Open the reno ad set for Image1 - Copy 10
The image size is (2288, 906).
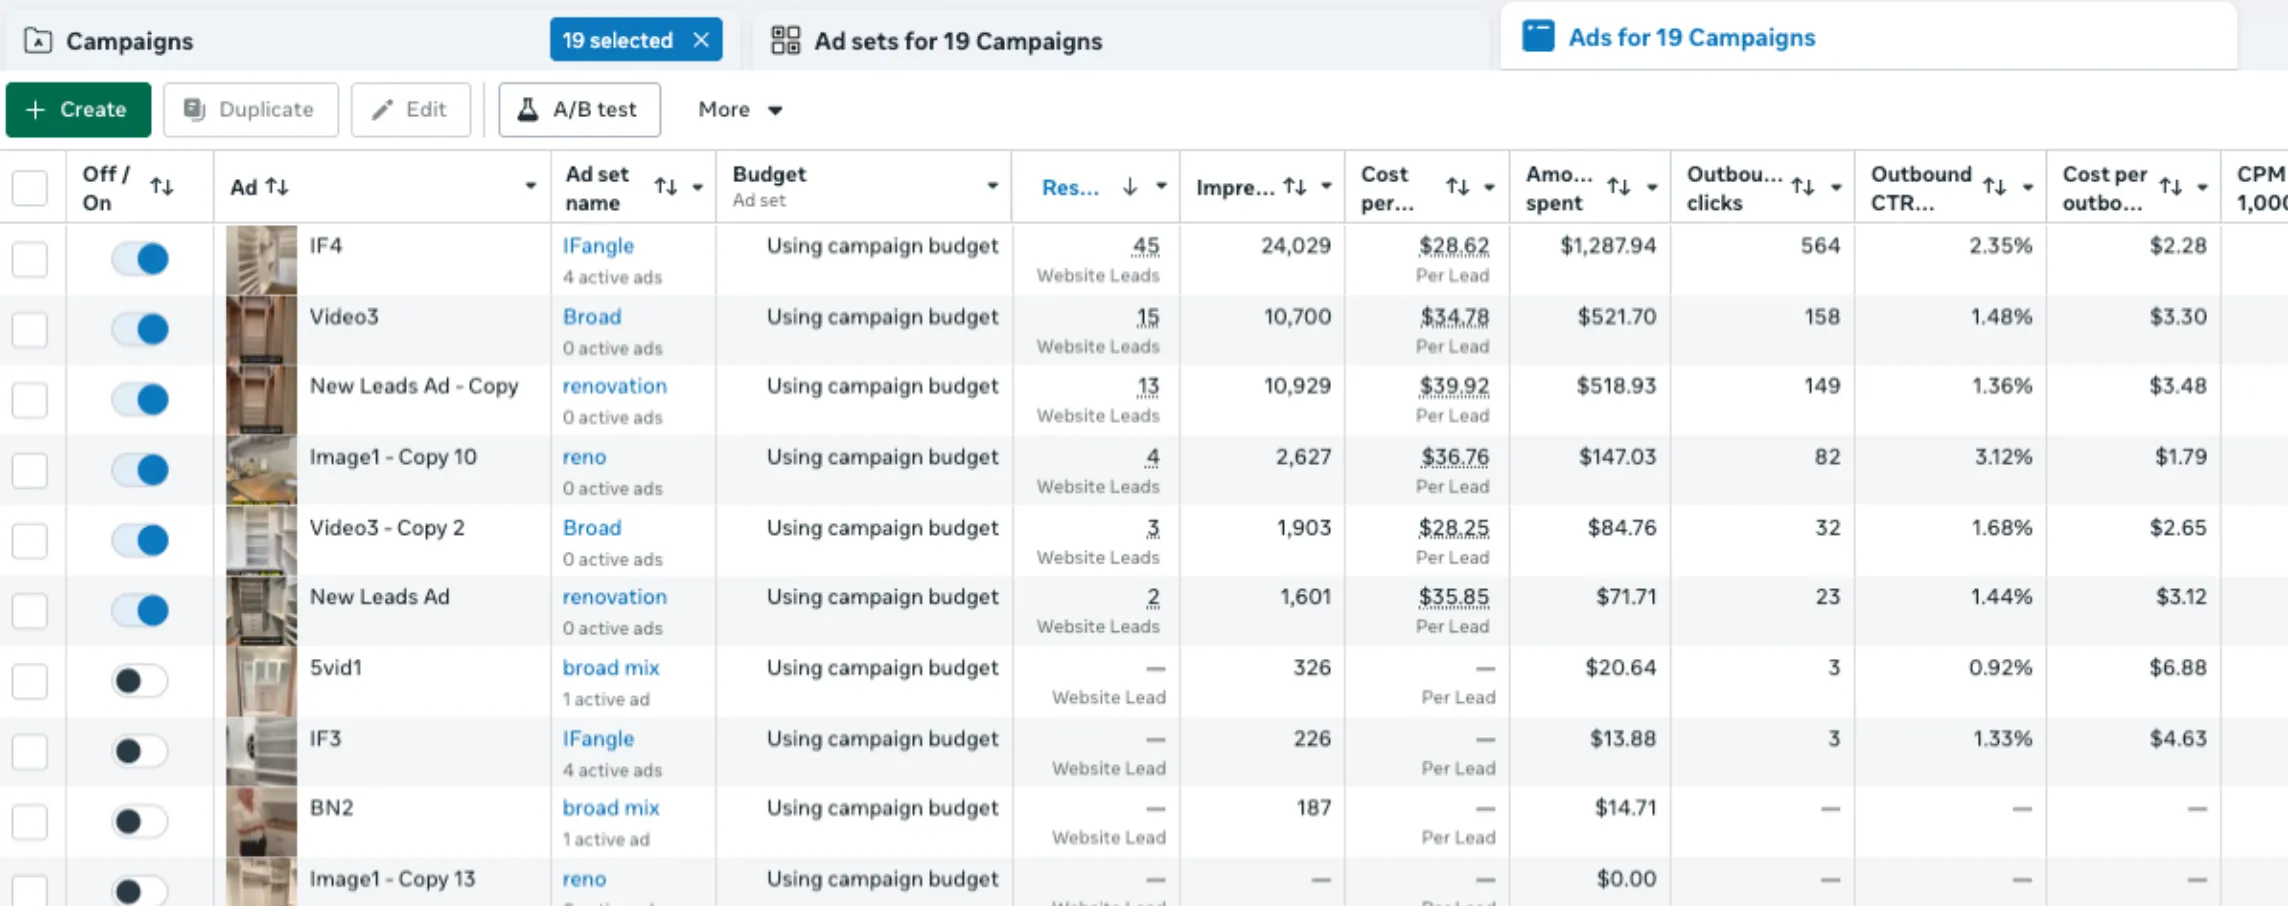tap(584, 458)
